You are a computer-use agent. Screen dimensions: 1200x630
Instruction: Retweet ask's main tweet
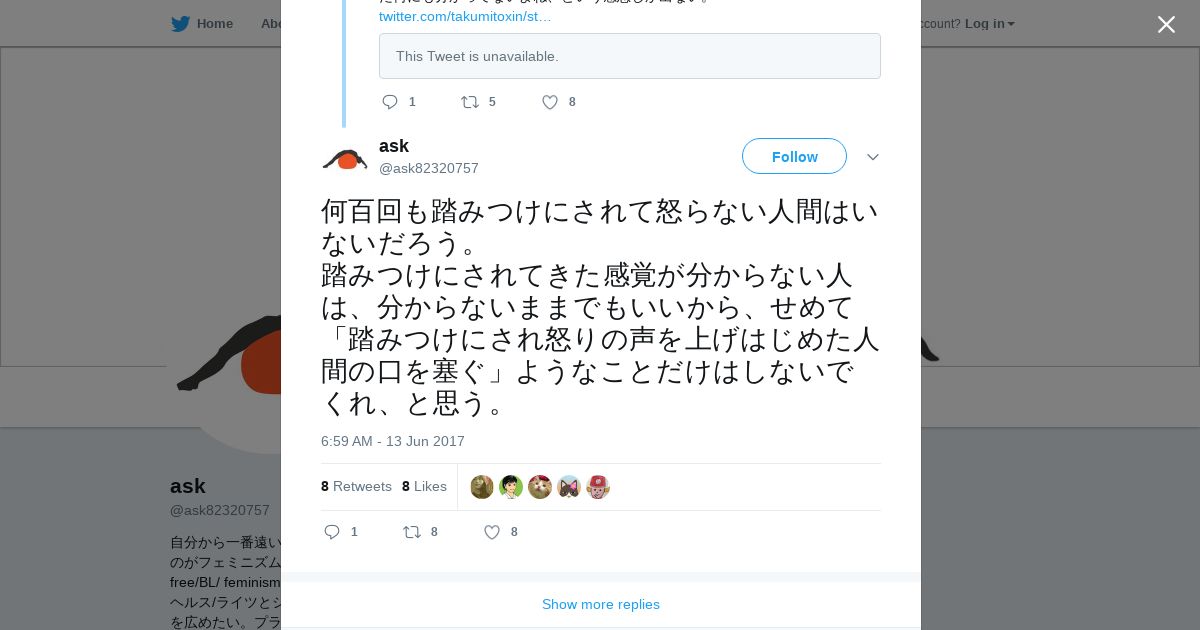click(x=412, y=532)
